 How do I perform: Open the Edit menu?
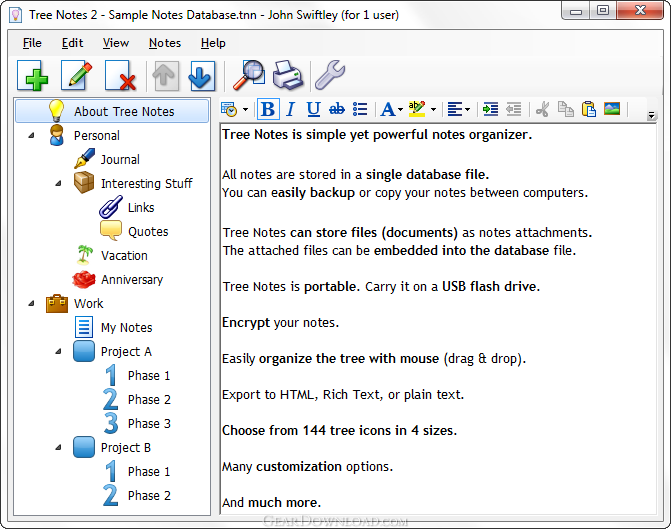72,43
